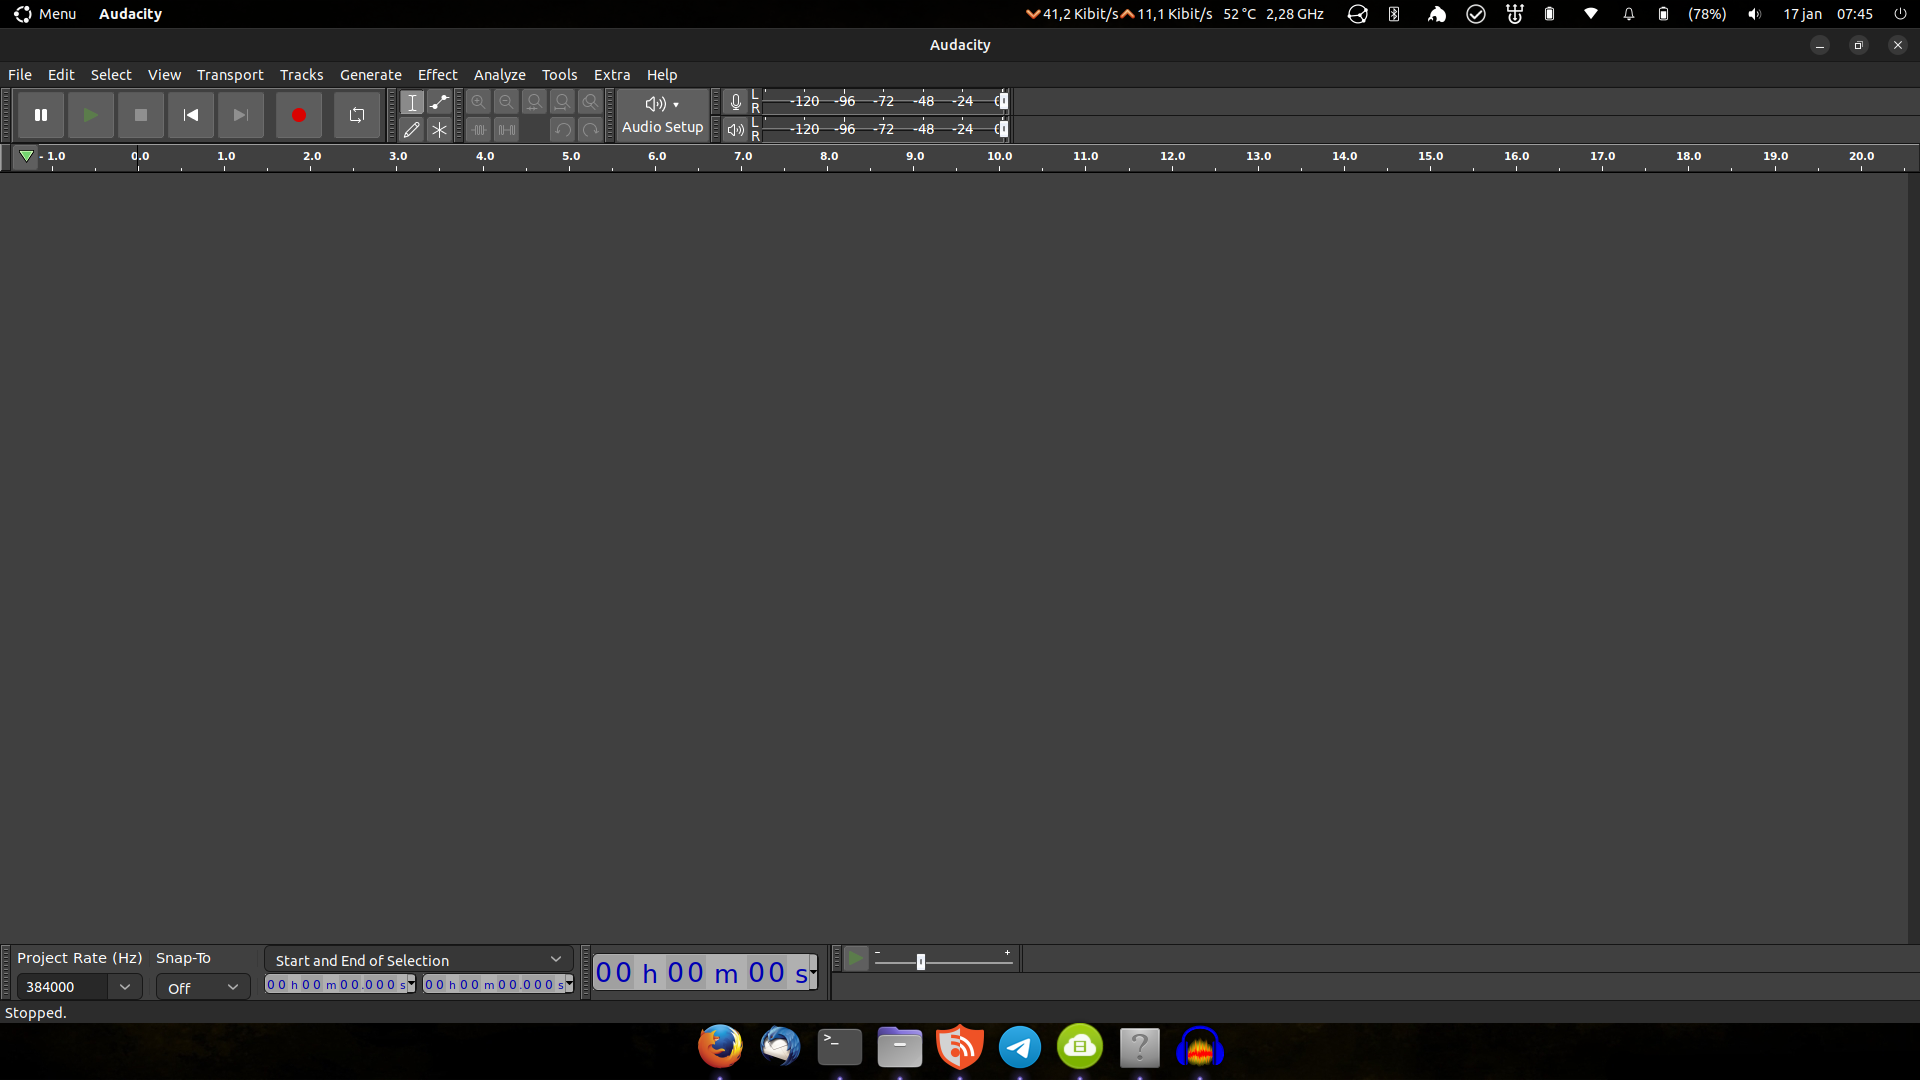Viewport: 1920px width, 1080px height.
Task: Open the Effect menu
Action: coord(437,74)
